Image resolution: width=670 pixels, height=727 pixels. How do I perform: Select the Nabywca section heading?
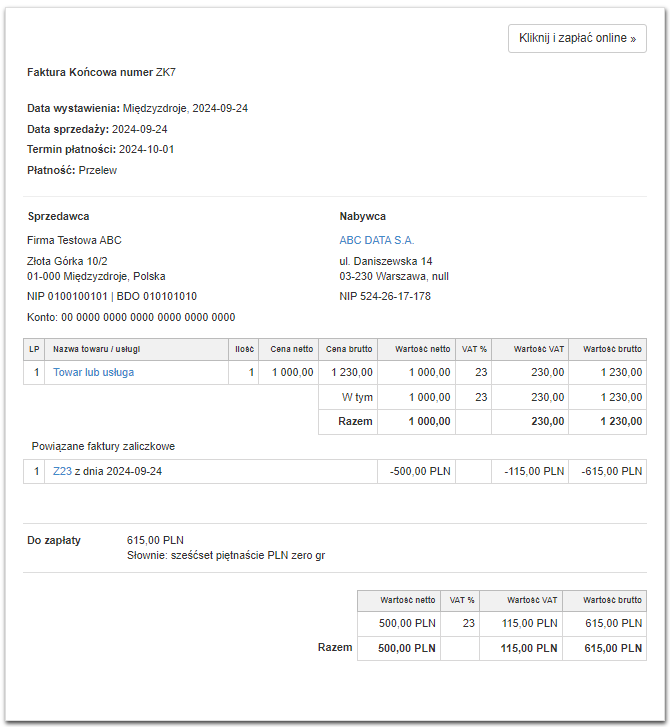(362, 216)
